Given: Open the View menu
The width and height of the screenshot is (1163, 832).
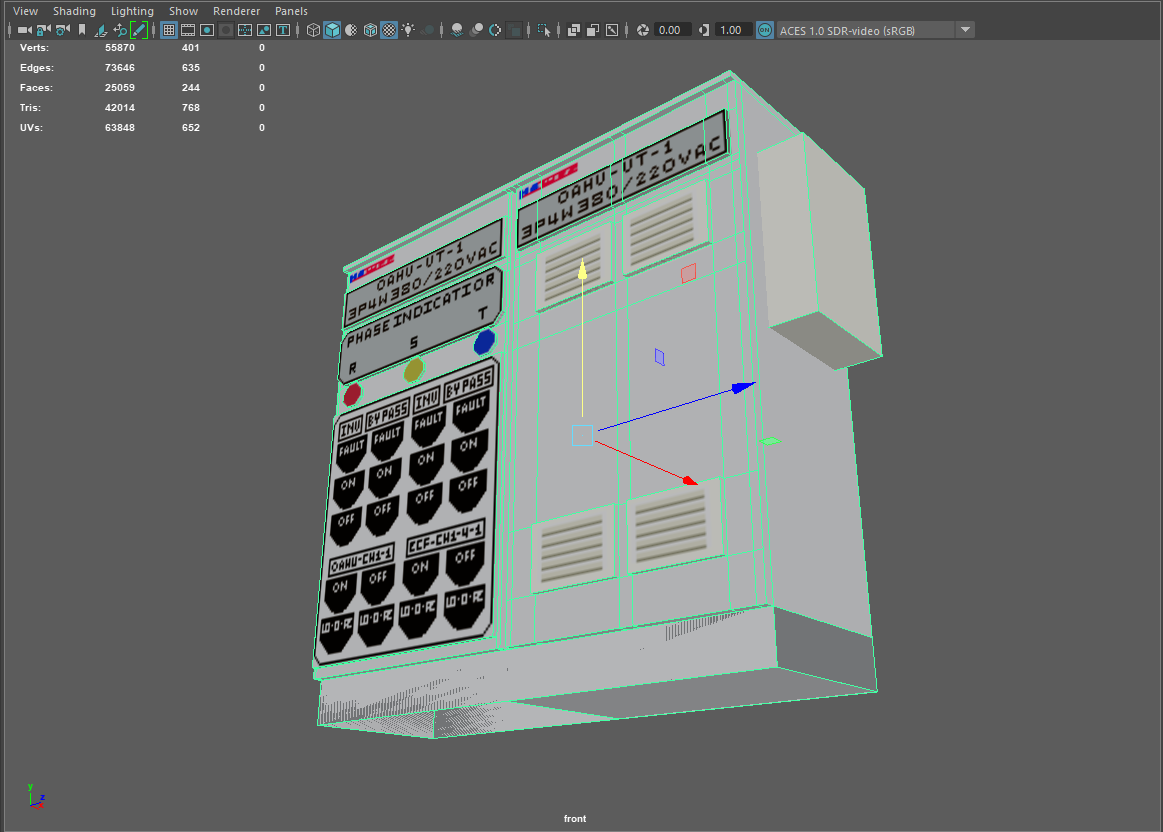Looking at the screenshot, I should [x=25, y=11].
